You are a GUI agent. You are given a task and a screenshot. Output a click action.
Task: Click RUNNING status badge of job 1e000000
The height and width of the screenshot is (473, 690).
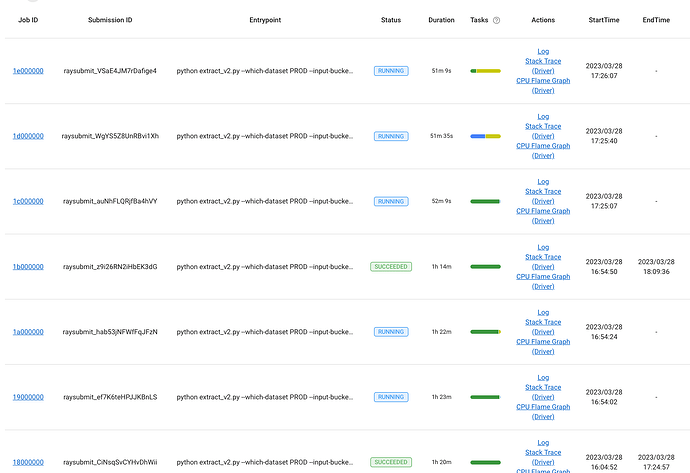391,71
